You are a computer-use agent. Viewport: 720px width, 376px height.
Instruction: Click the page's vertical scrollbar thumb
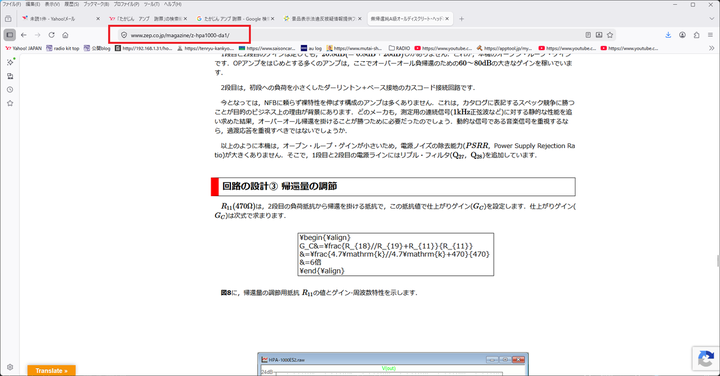[x=718, y=260]
